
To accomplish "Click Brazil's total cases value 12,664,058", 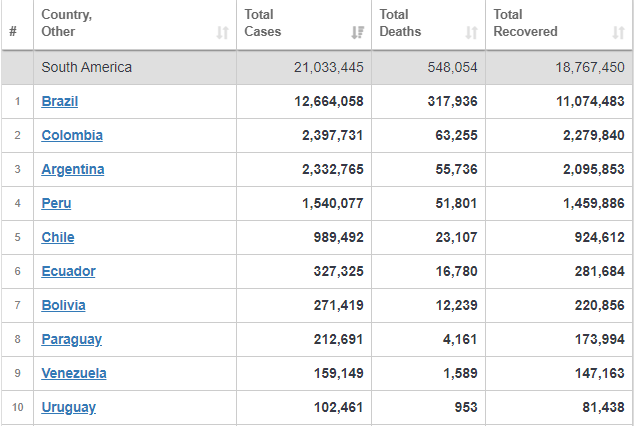I will [x=329, y=101].
